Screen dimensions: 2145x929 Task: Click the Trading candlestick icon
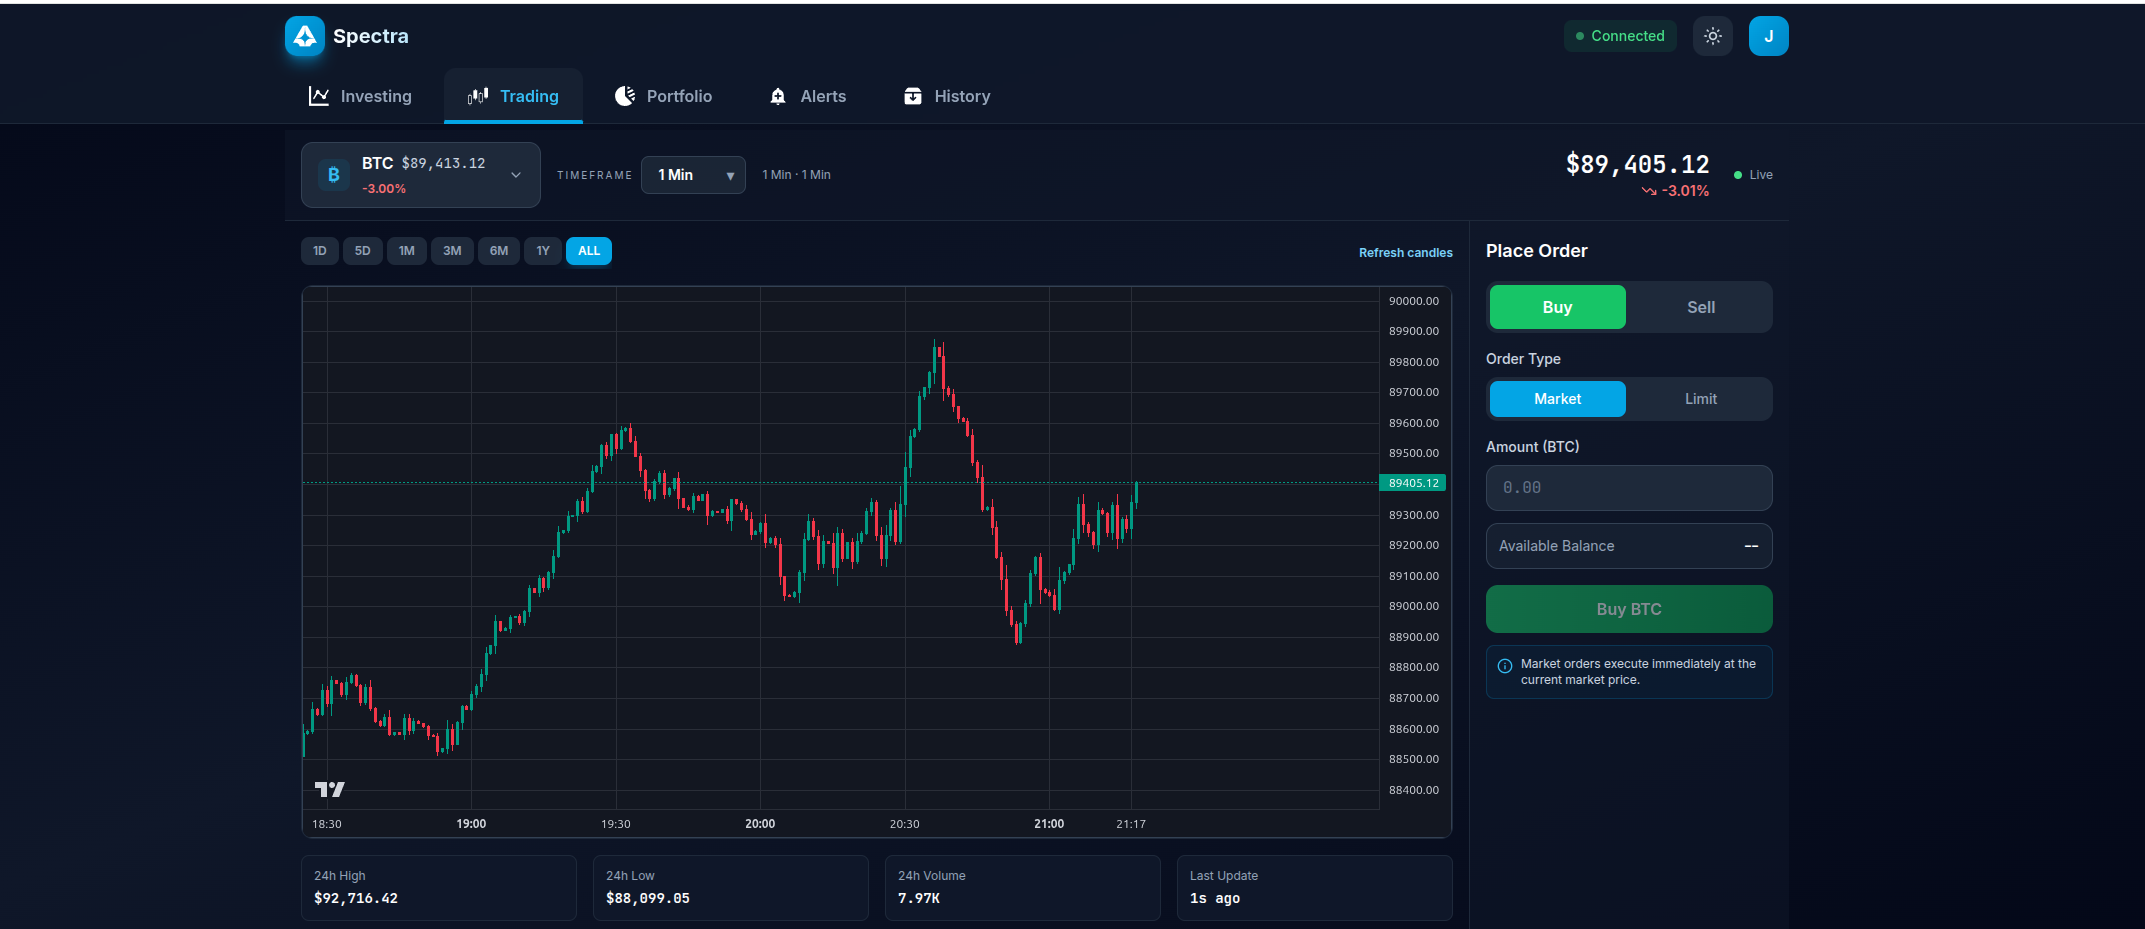pyautogui.click(x=478, y=96)
